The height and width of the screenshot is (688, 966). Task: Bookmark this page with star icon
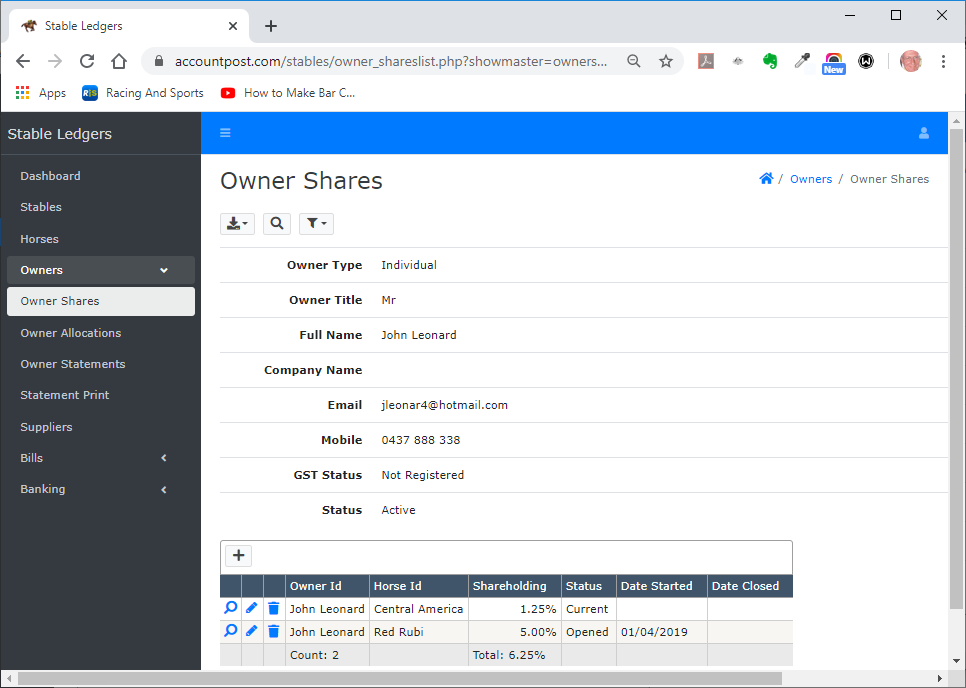665,61
